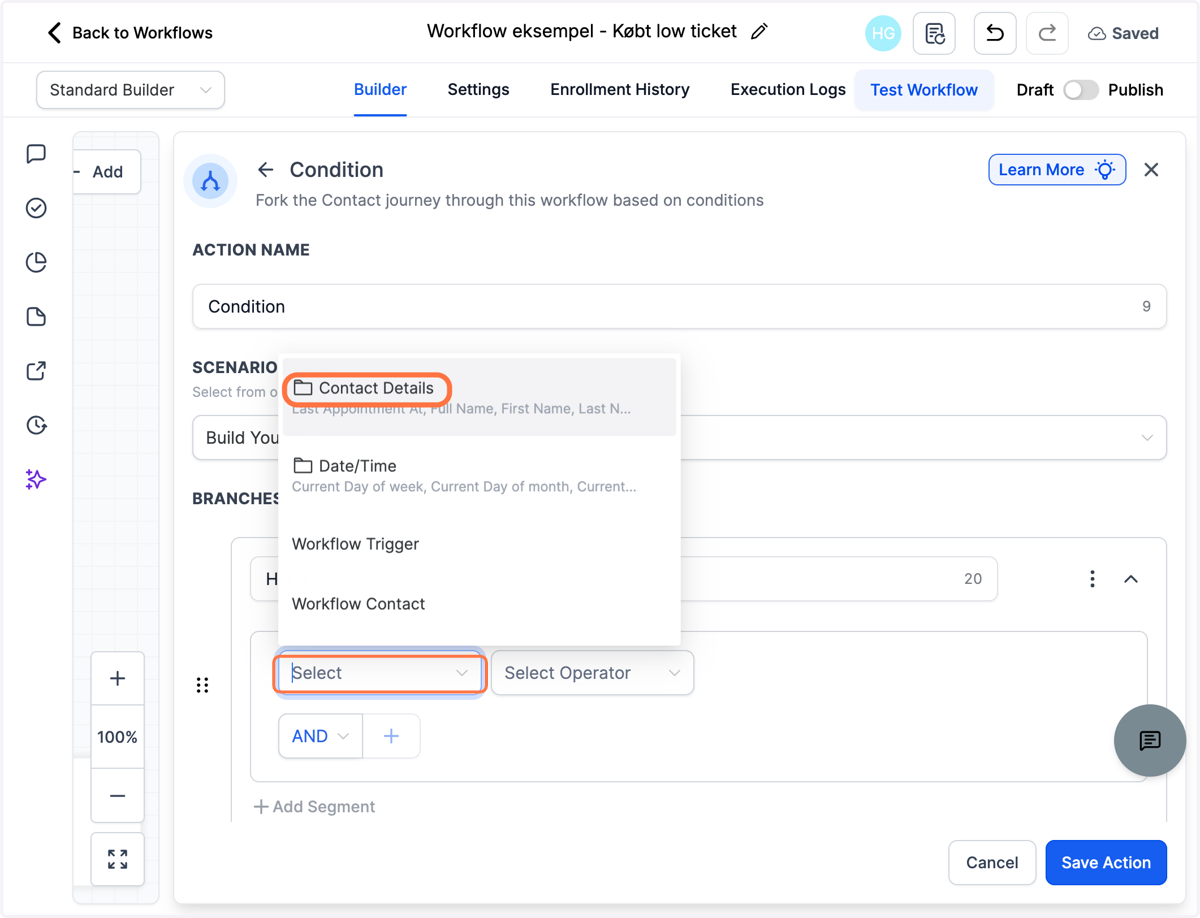Open the version history notes icon

click(935, 33)
